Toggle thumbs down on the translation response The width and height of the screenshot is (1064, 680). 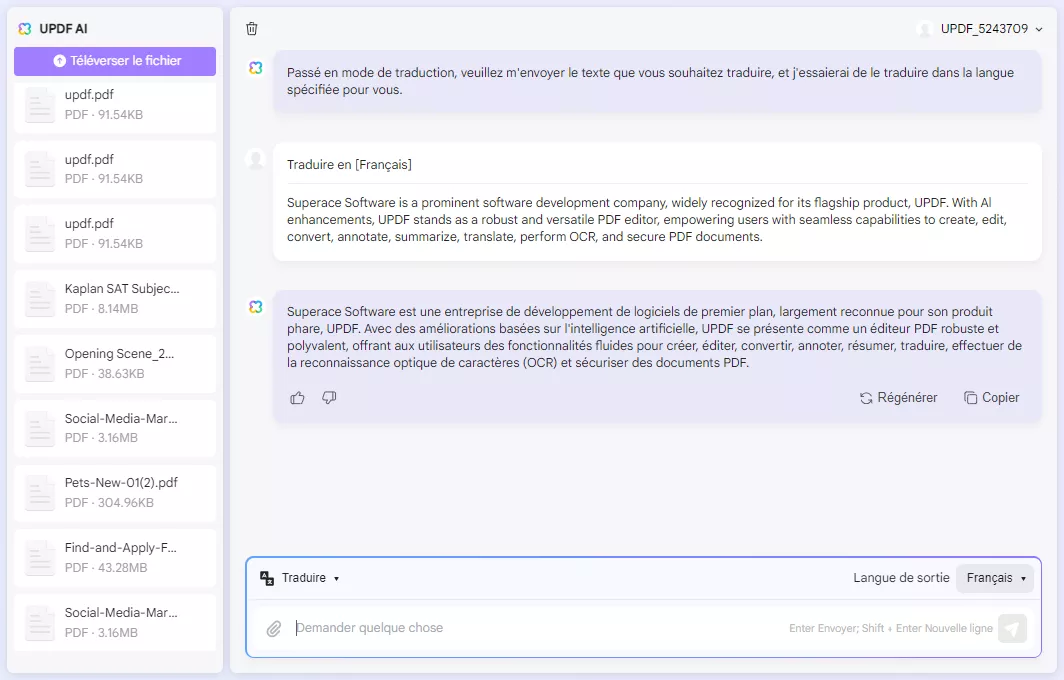329,397
